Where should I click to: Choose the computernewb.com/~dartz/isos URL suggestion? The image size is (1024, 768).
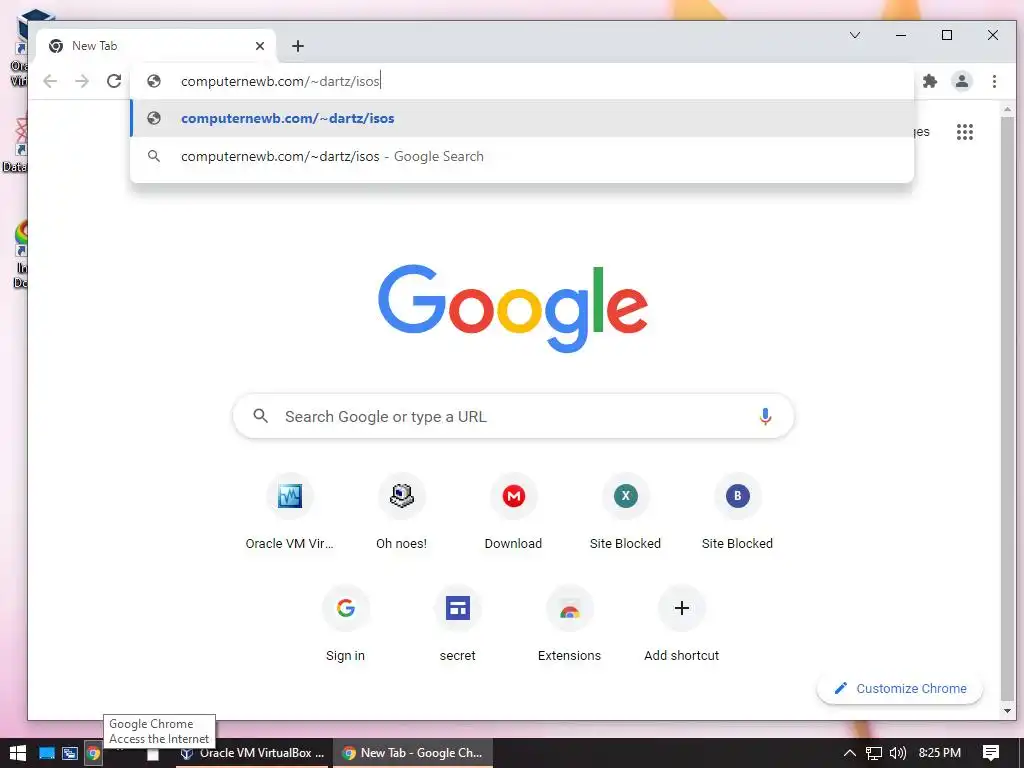pos(522,118)
